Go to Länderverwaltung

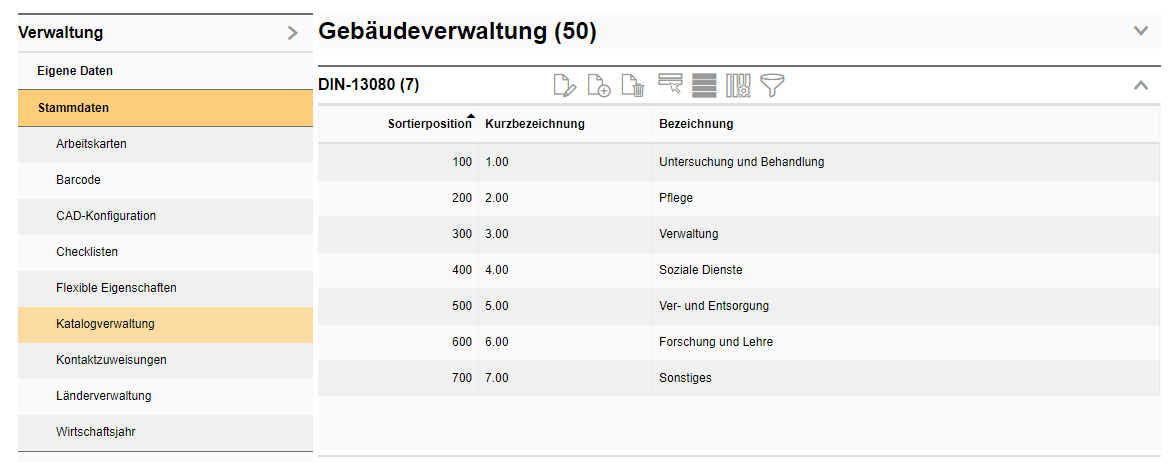tap(103, 396)
